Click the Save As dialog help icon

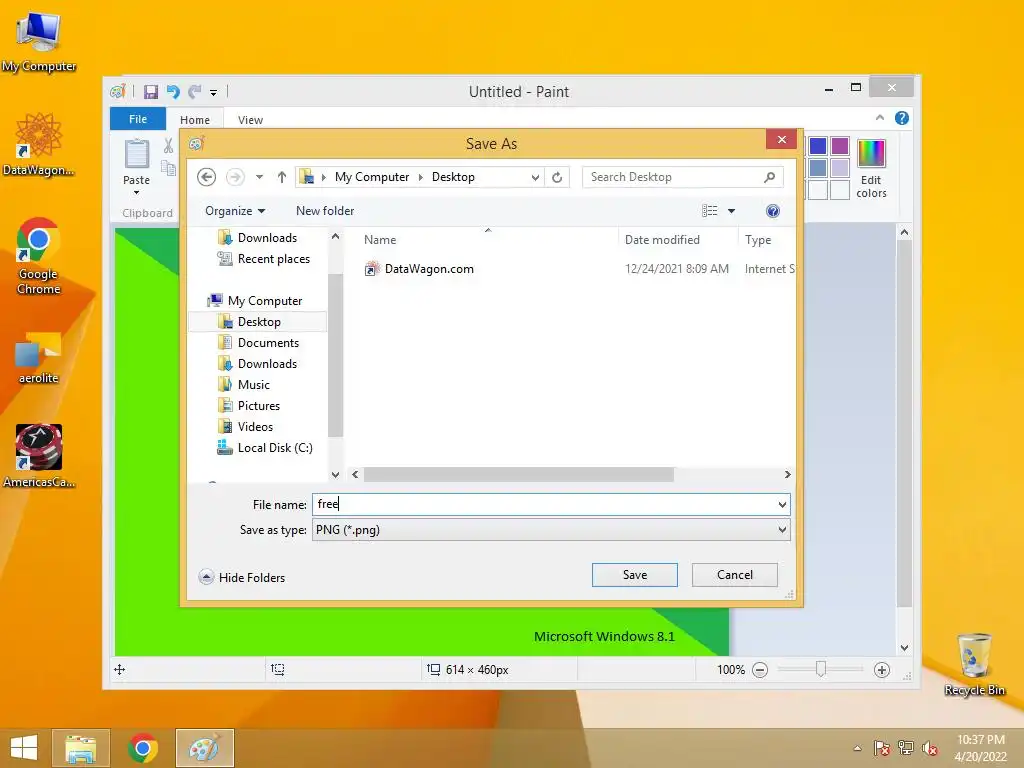point(773,211)
